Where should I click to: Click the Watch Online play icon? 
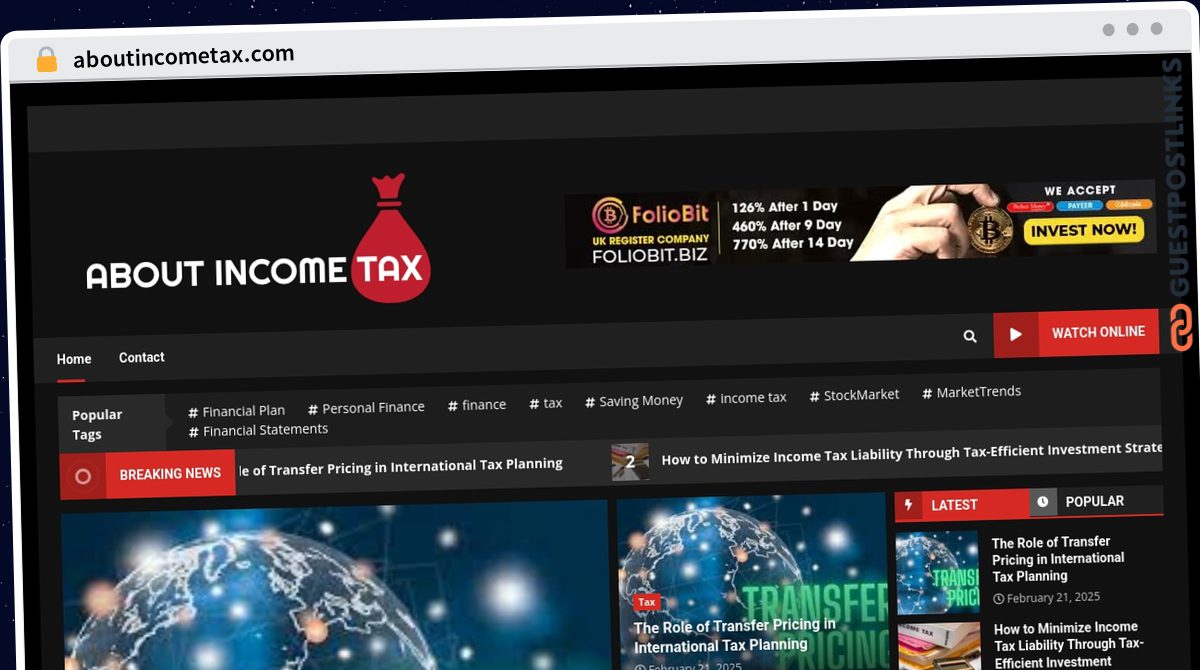click(1016, 335)
